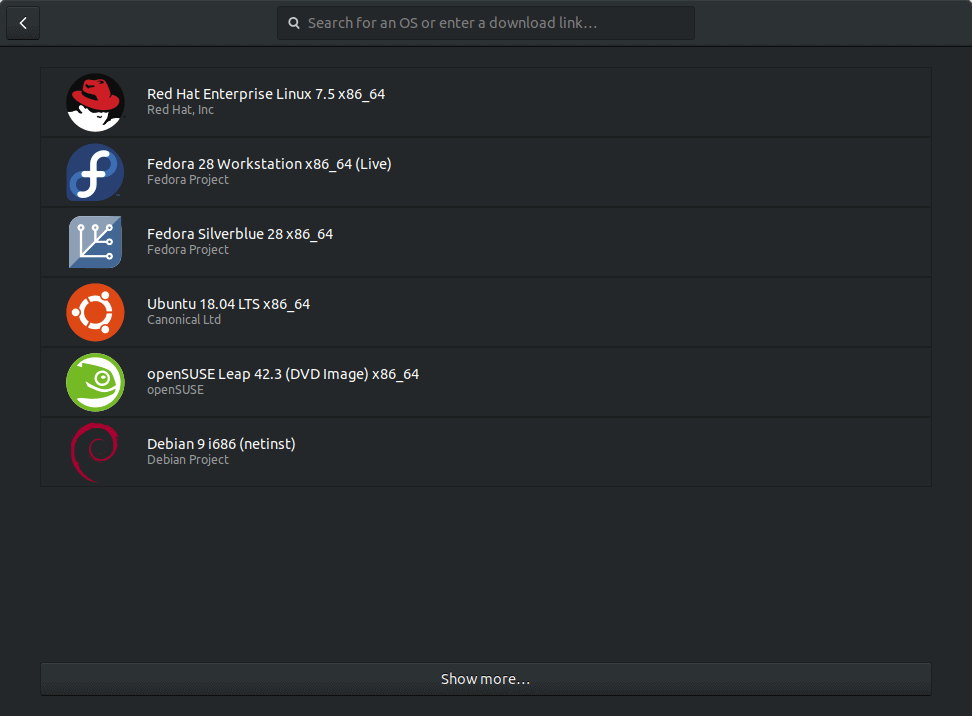Click the Canonical Ltd vendor label
This screenshot has width=972, height=716.
click(x=184, y=320)
